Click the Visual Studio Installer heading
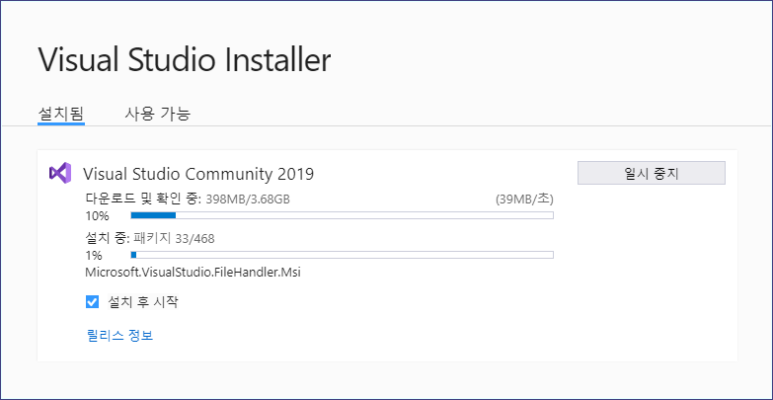 coord(184,60)
